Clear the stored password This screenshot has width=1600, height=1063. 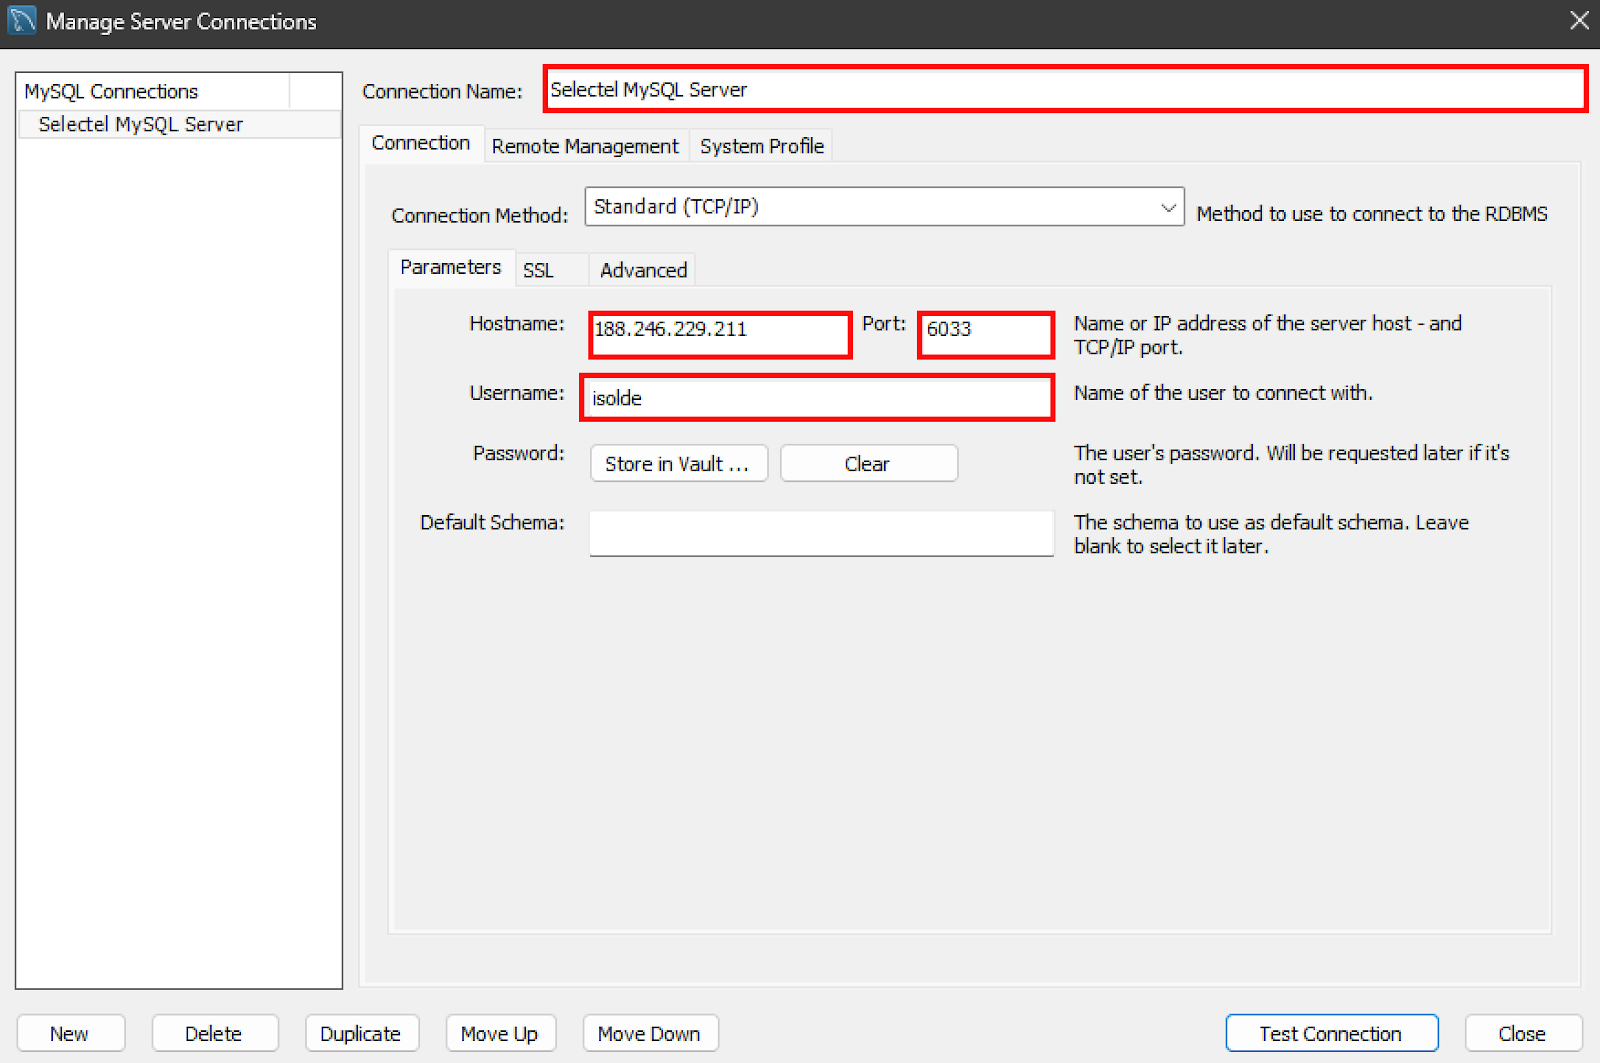pyautogui.click(x=868, y=464)
